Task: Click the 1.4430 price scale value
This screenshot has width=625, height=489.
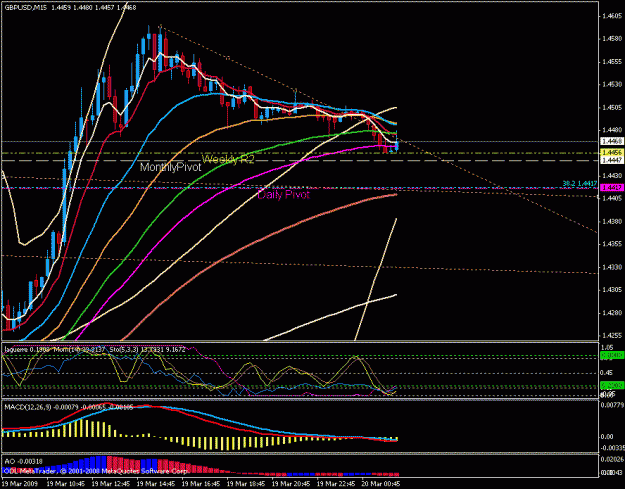Action: coord(613,175)
